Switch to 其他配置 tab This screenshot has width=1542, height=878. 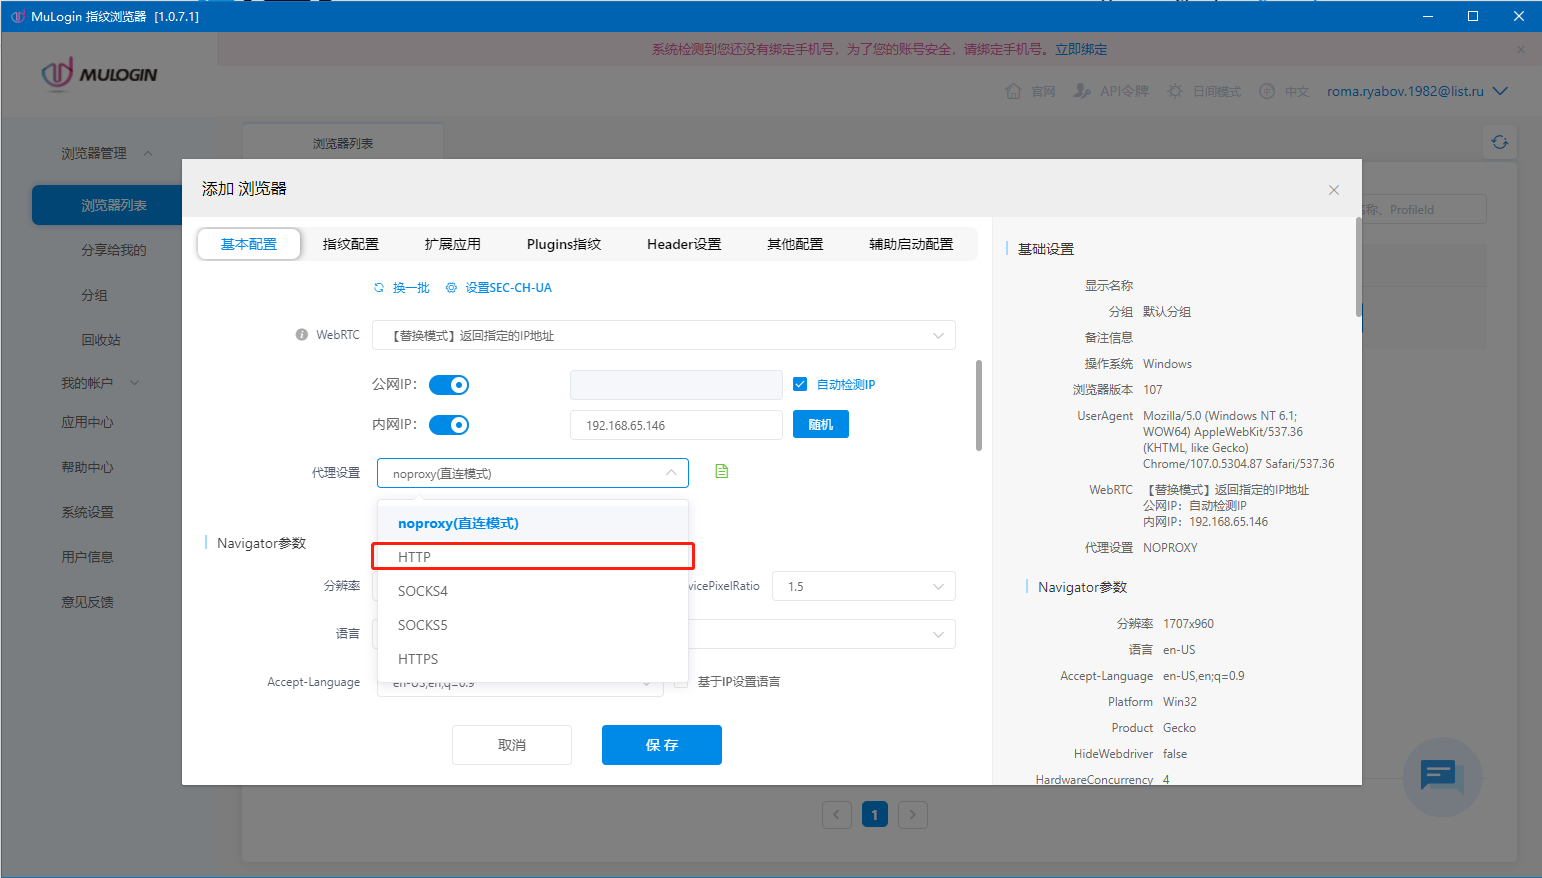(795, 244)
